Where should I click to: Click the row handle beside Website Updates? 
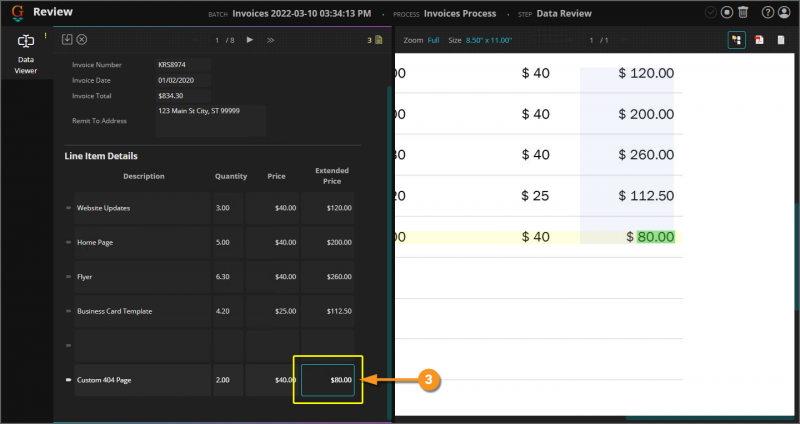[68, 208]
